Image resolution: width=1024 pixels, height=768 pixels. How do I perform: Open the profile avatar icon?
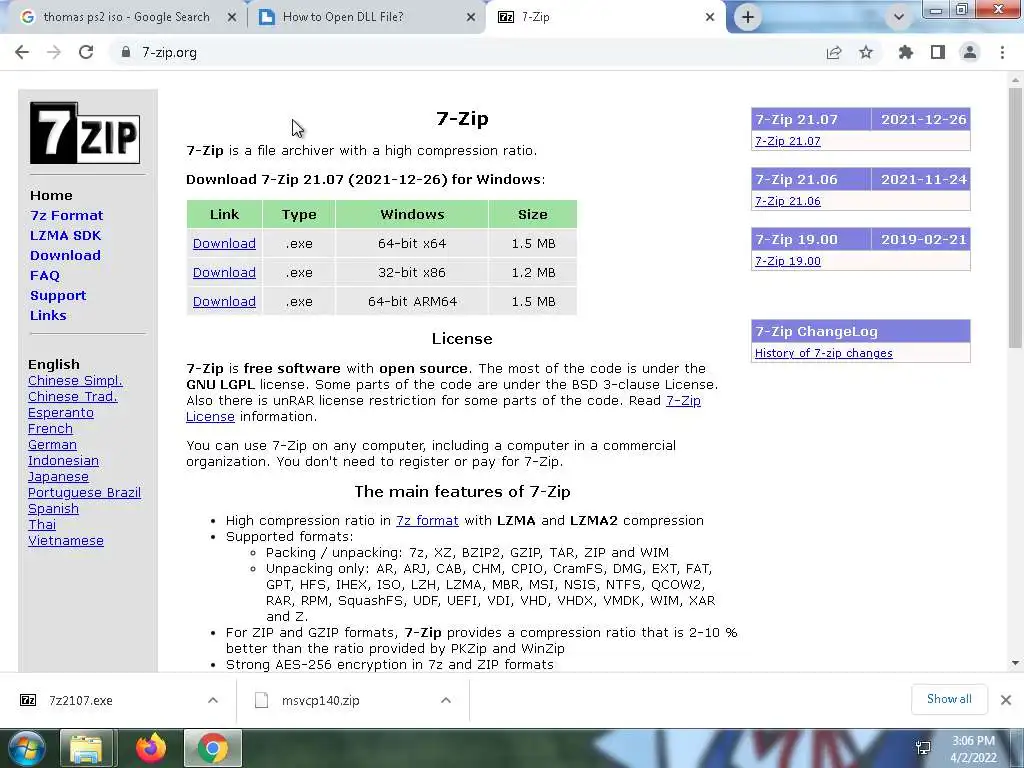tap(970, 52)
